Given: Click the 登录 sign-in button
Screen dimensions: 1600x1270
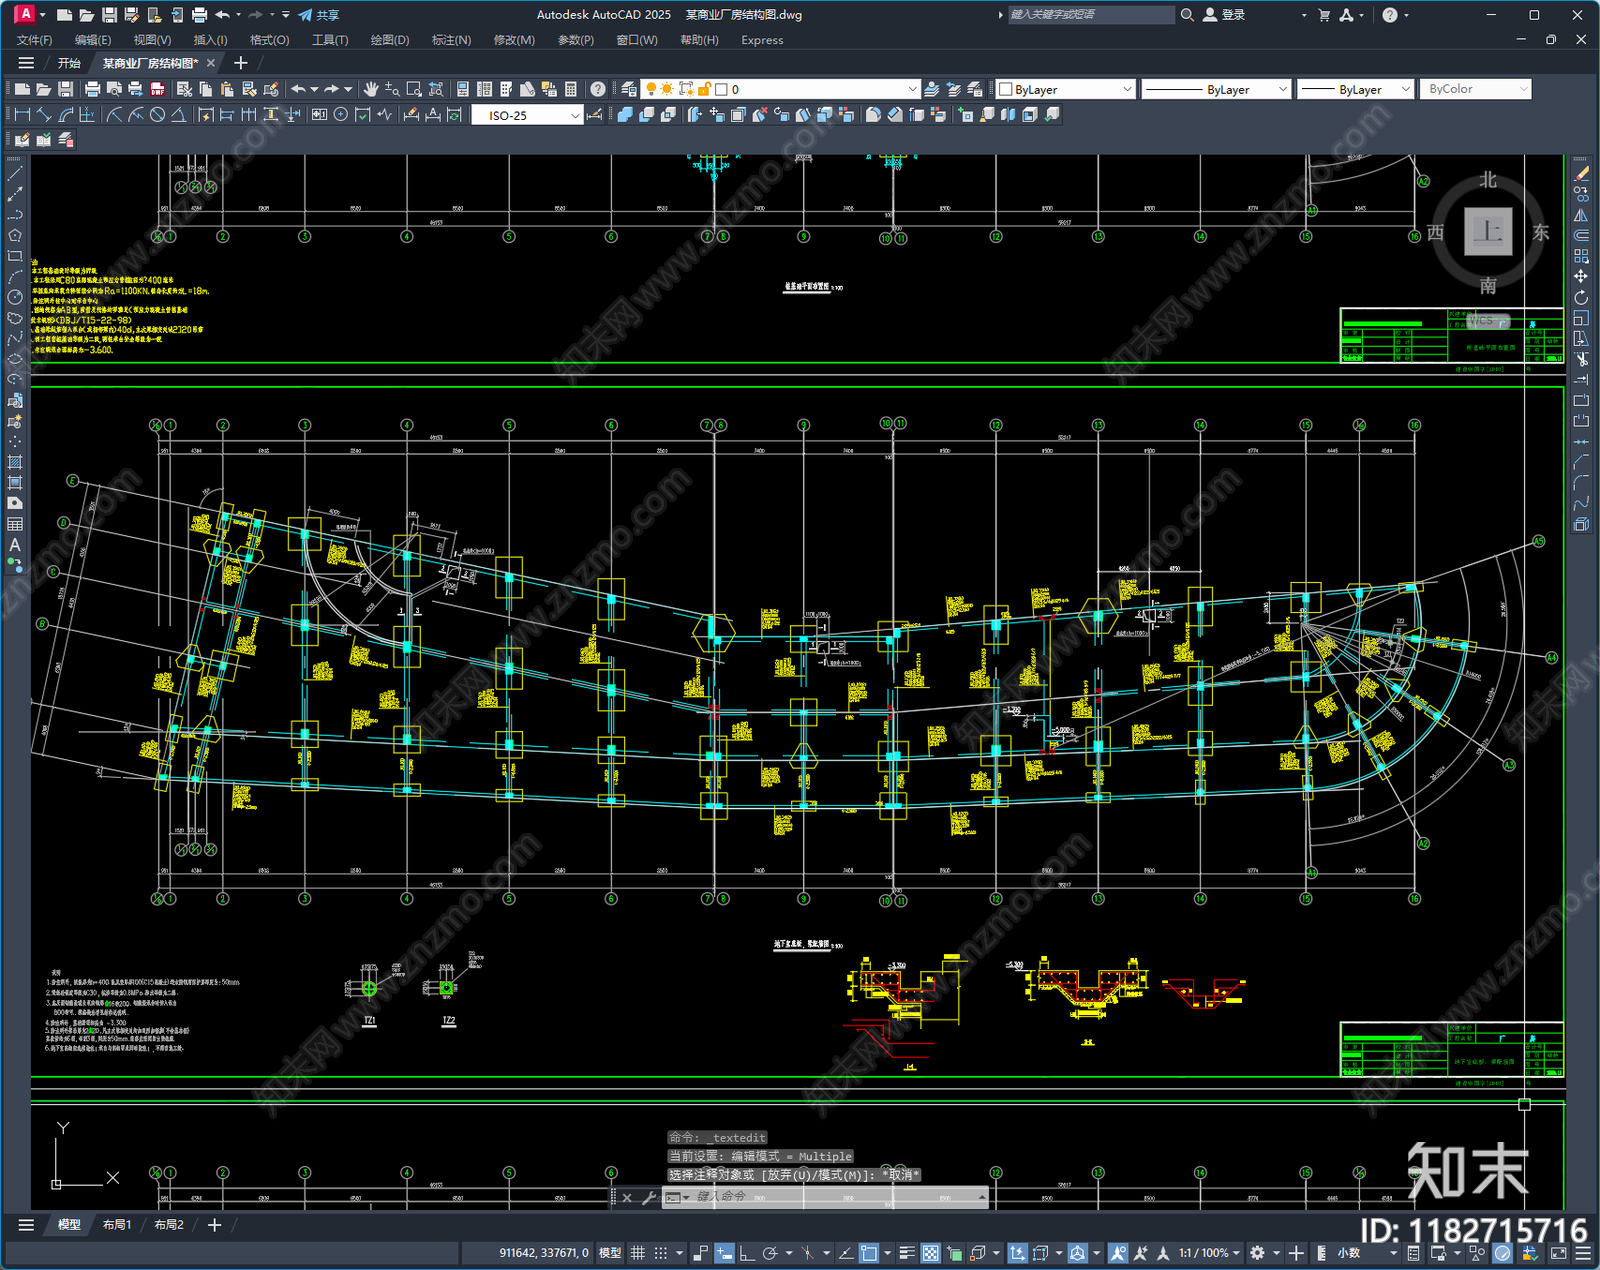Looking at the screenshot, I should [x=1224, y=15].
